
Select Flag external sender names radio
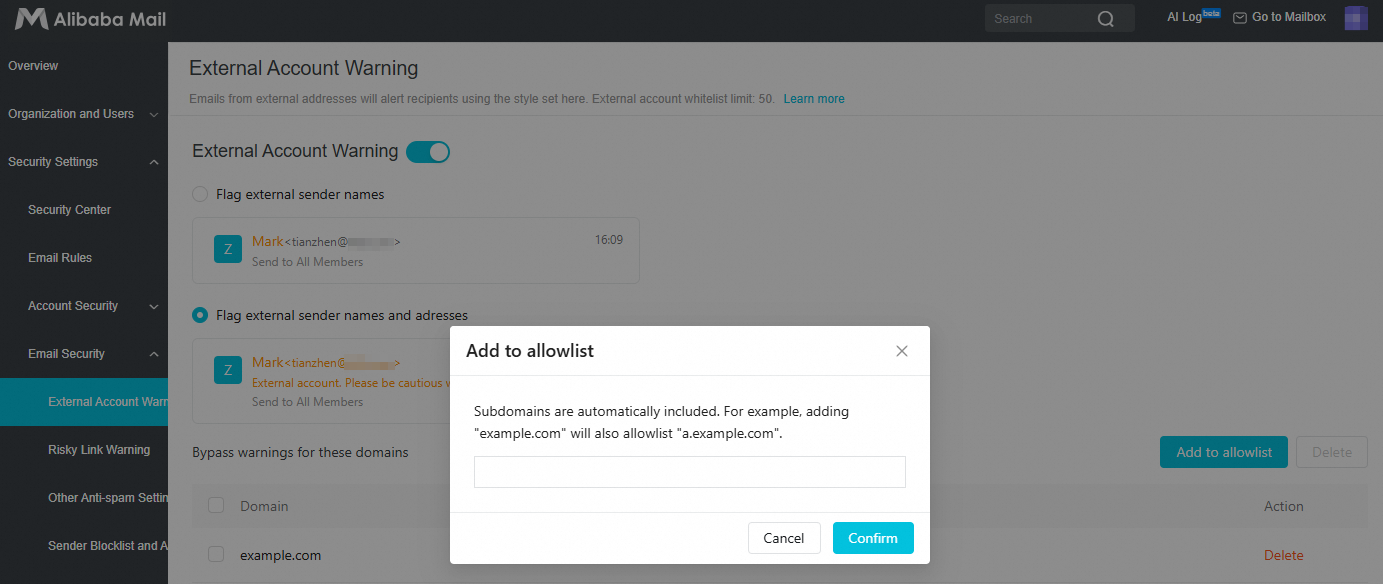tap(200, 194)
